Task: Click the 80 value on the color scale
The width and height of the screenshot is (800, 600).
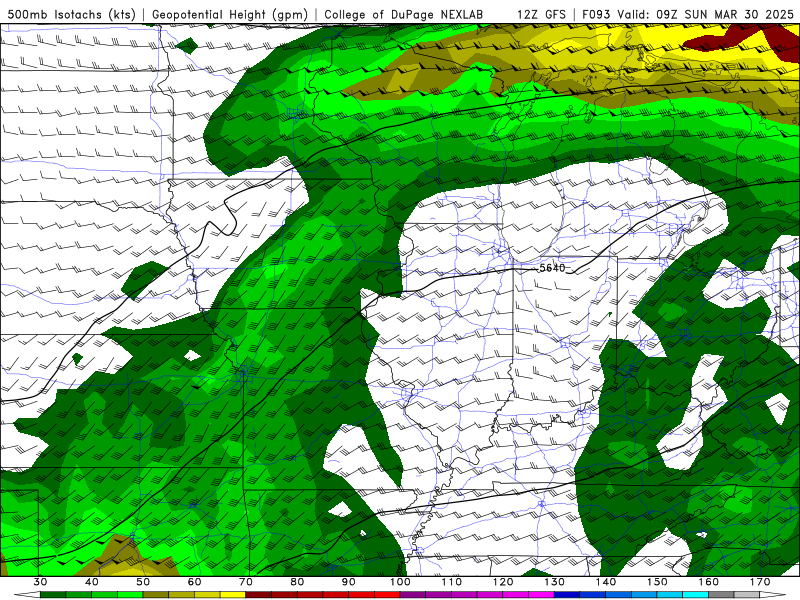Action: coord(297,582)
